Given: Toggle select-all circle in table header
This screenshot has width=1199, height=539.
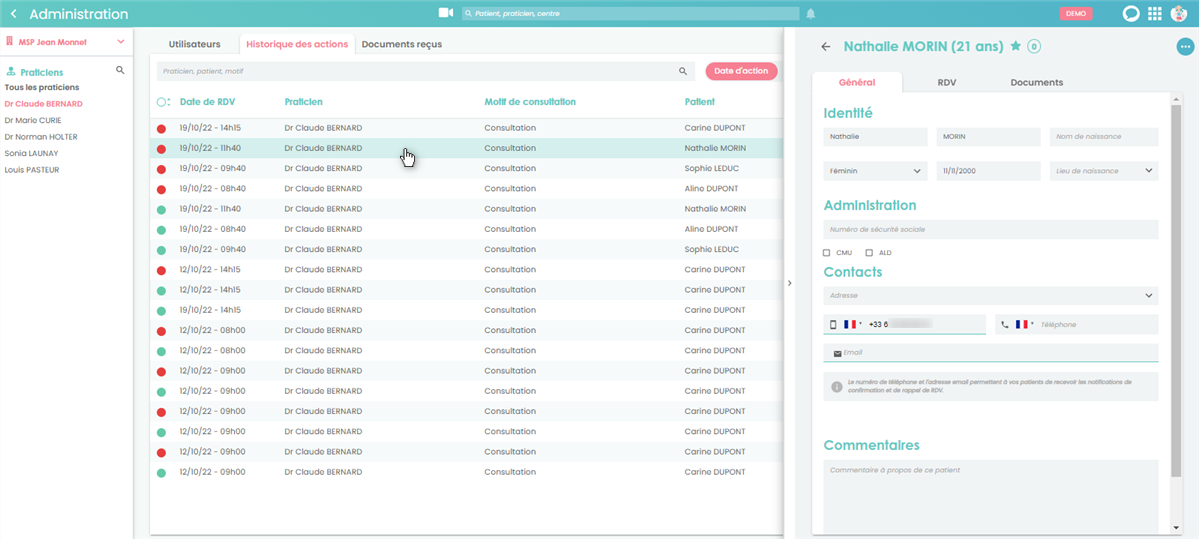Looking at the screenshot, I should pos(162,102).
